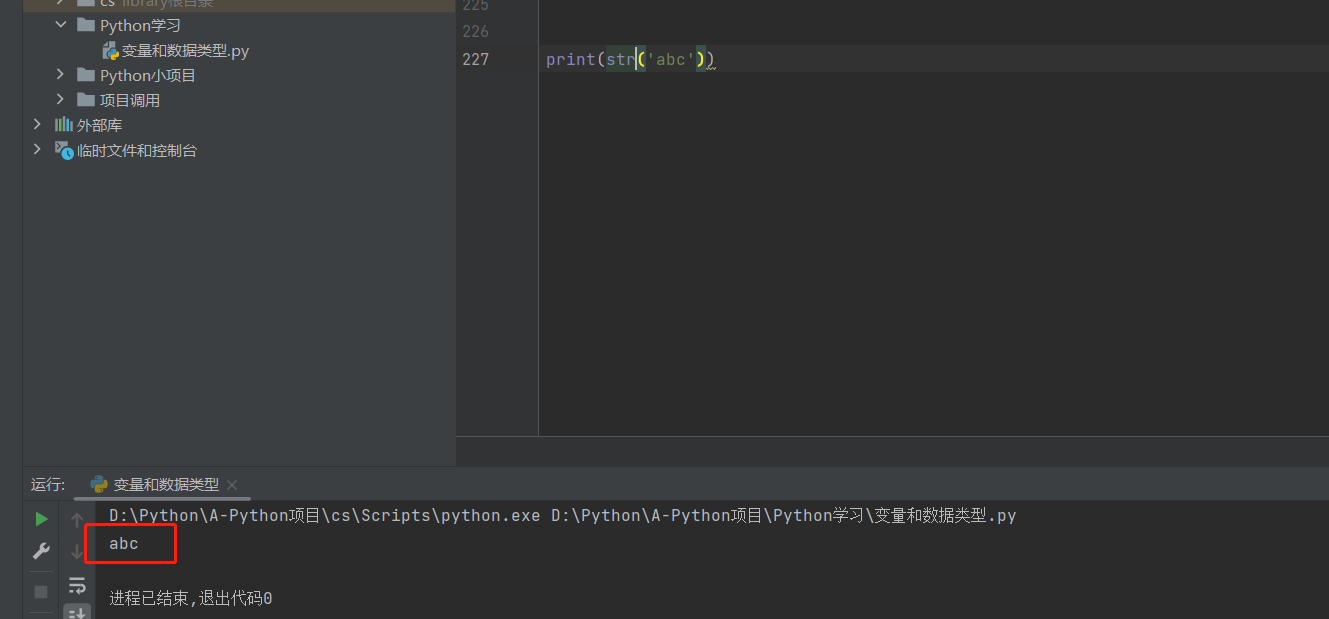
Task: Click the 'abc' string literal in editor
Action: point(670,59)
